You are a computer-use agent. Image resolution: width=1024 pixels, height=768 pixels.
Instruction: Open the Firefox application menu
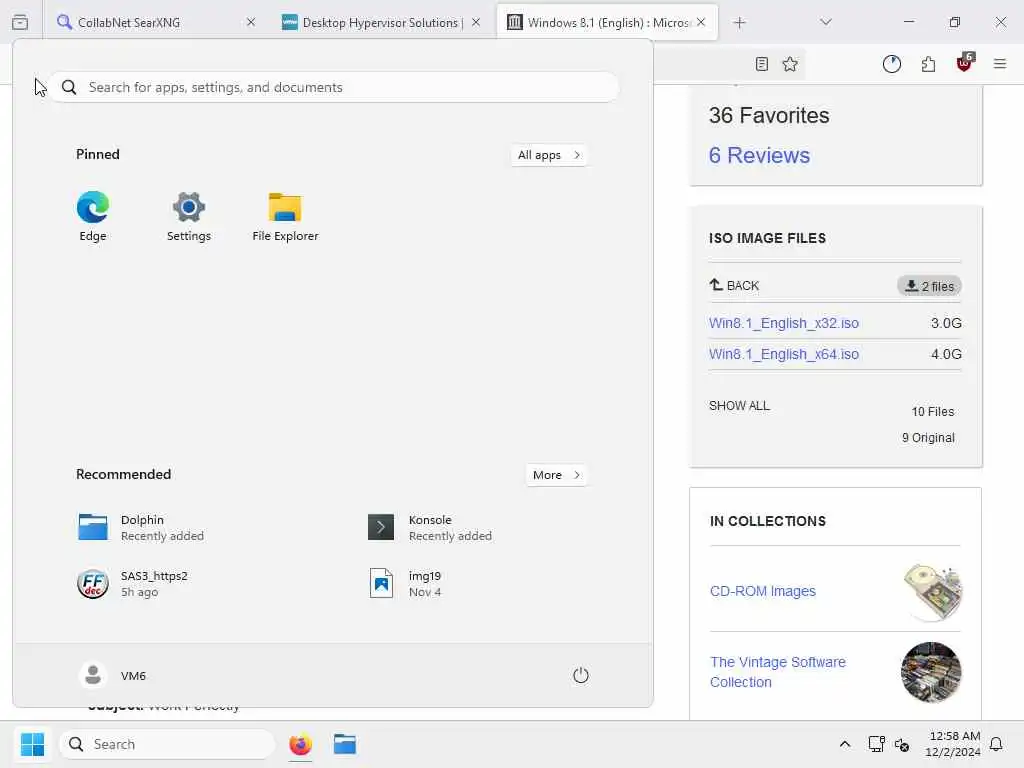(x=1000, y=64)
